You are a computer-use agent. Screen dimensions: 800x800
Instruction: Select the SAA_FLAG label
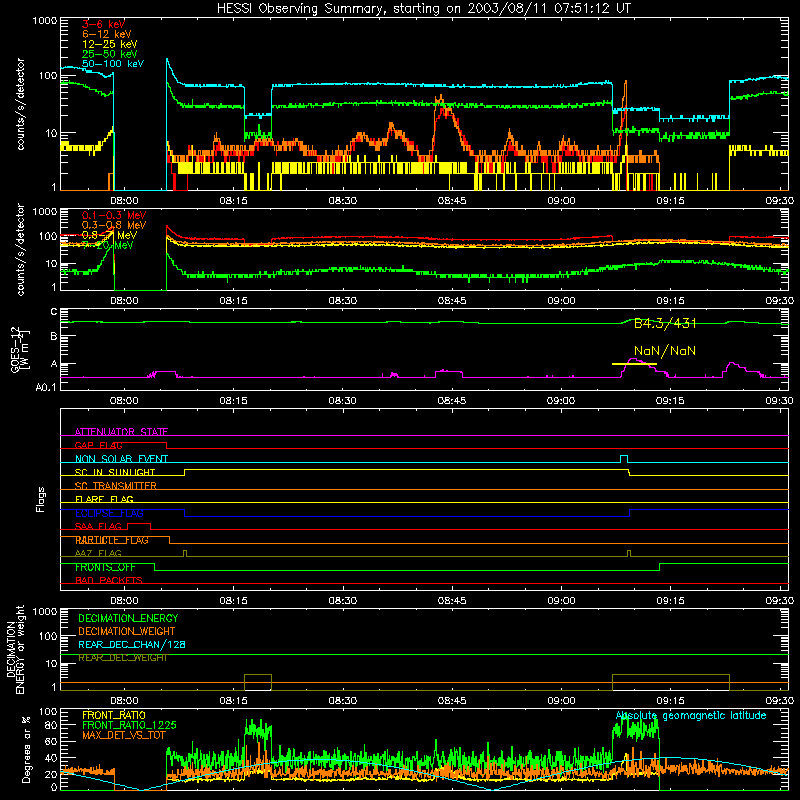98,526
